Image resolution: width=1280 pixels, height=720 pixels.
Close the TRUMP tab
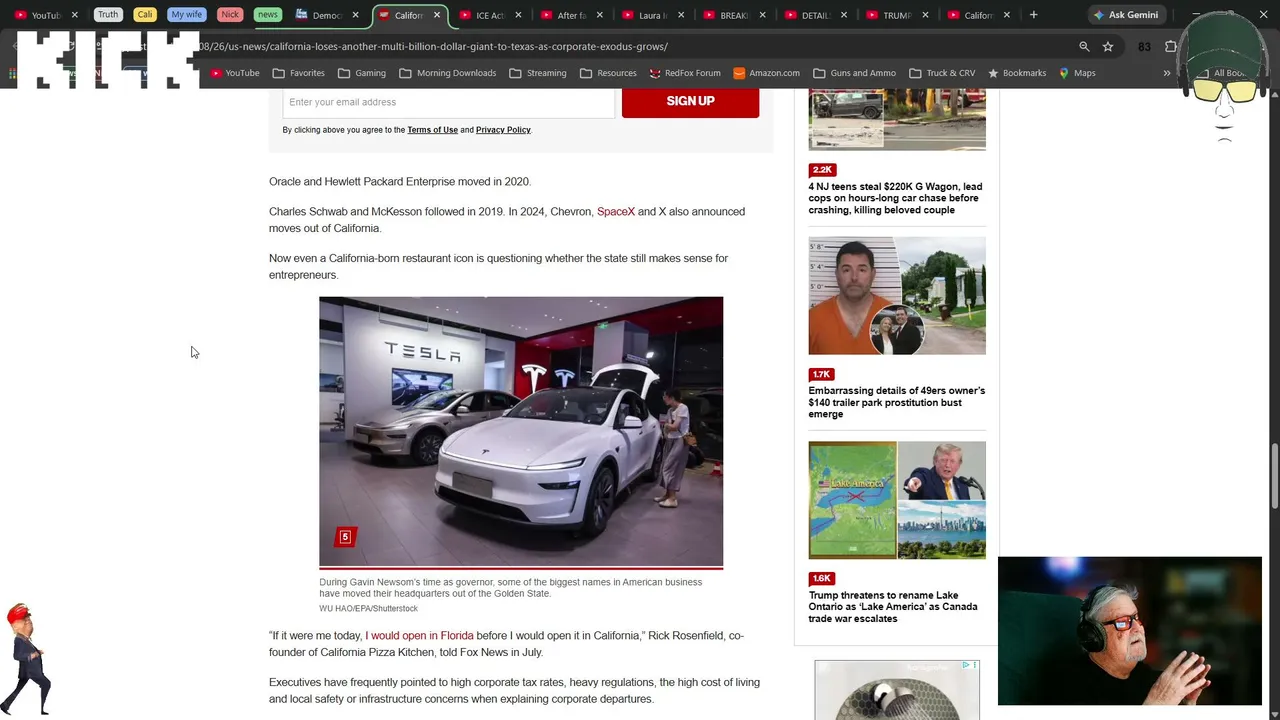[926, 15]
